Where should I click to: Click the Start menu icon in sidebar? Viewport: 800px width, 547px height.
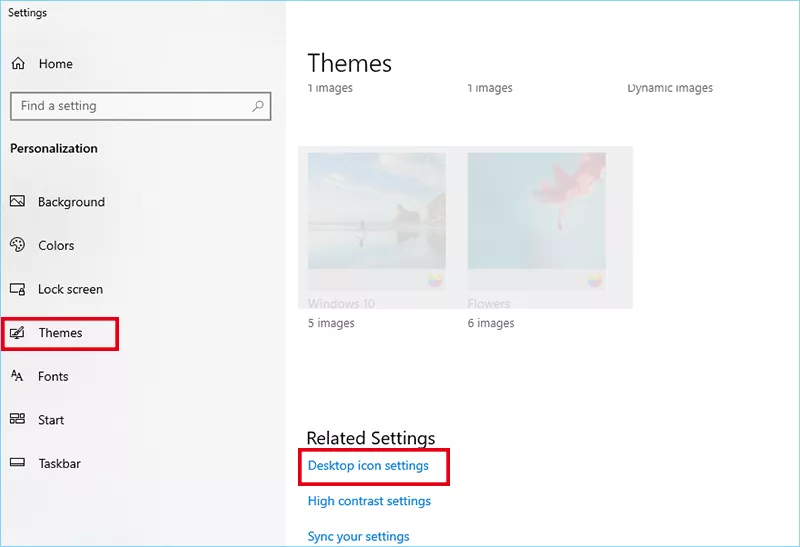pyautogui.click(x=17, y=420)
